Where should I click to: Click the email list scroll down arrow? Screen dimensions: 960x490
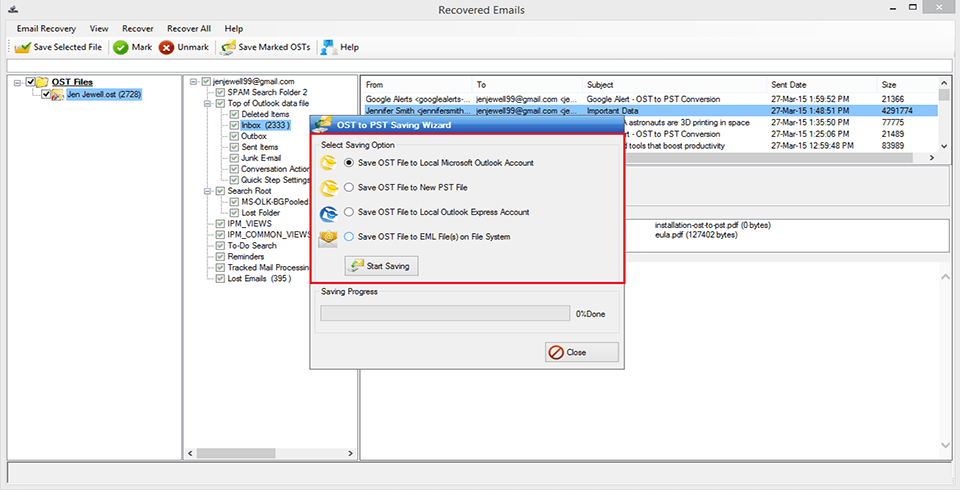(x=943, y=146)
